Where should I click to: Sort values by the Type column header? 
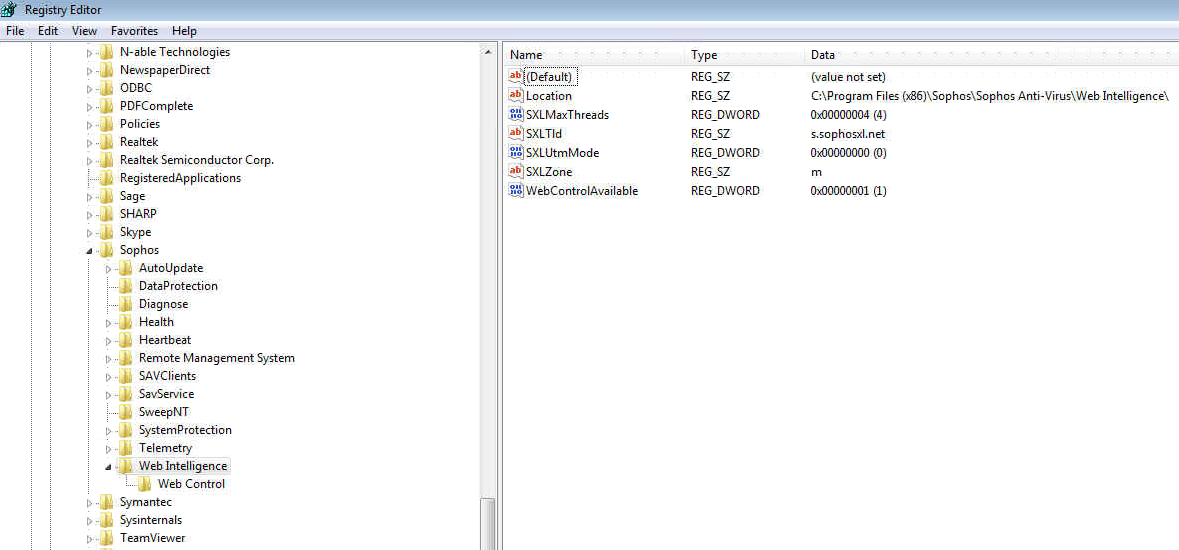[x=745, y=55]
